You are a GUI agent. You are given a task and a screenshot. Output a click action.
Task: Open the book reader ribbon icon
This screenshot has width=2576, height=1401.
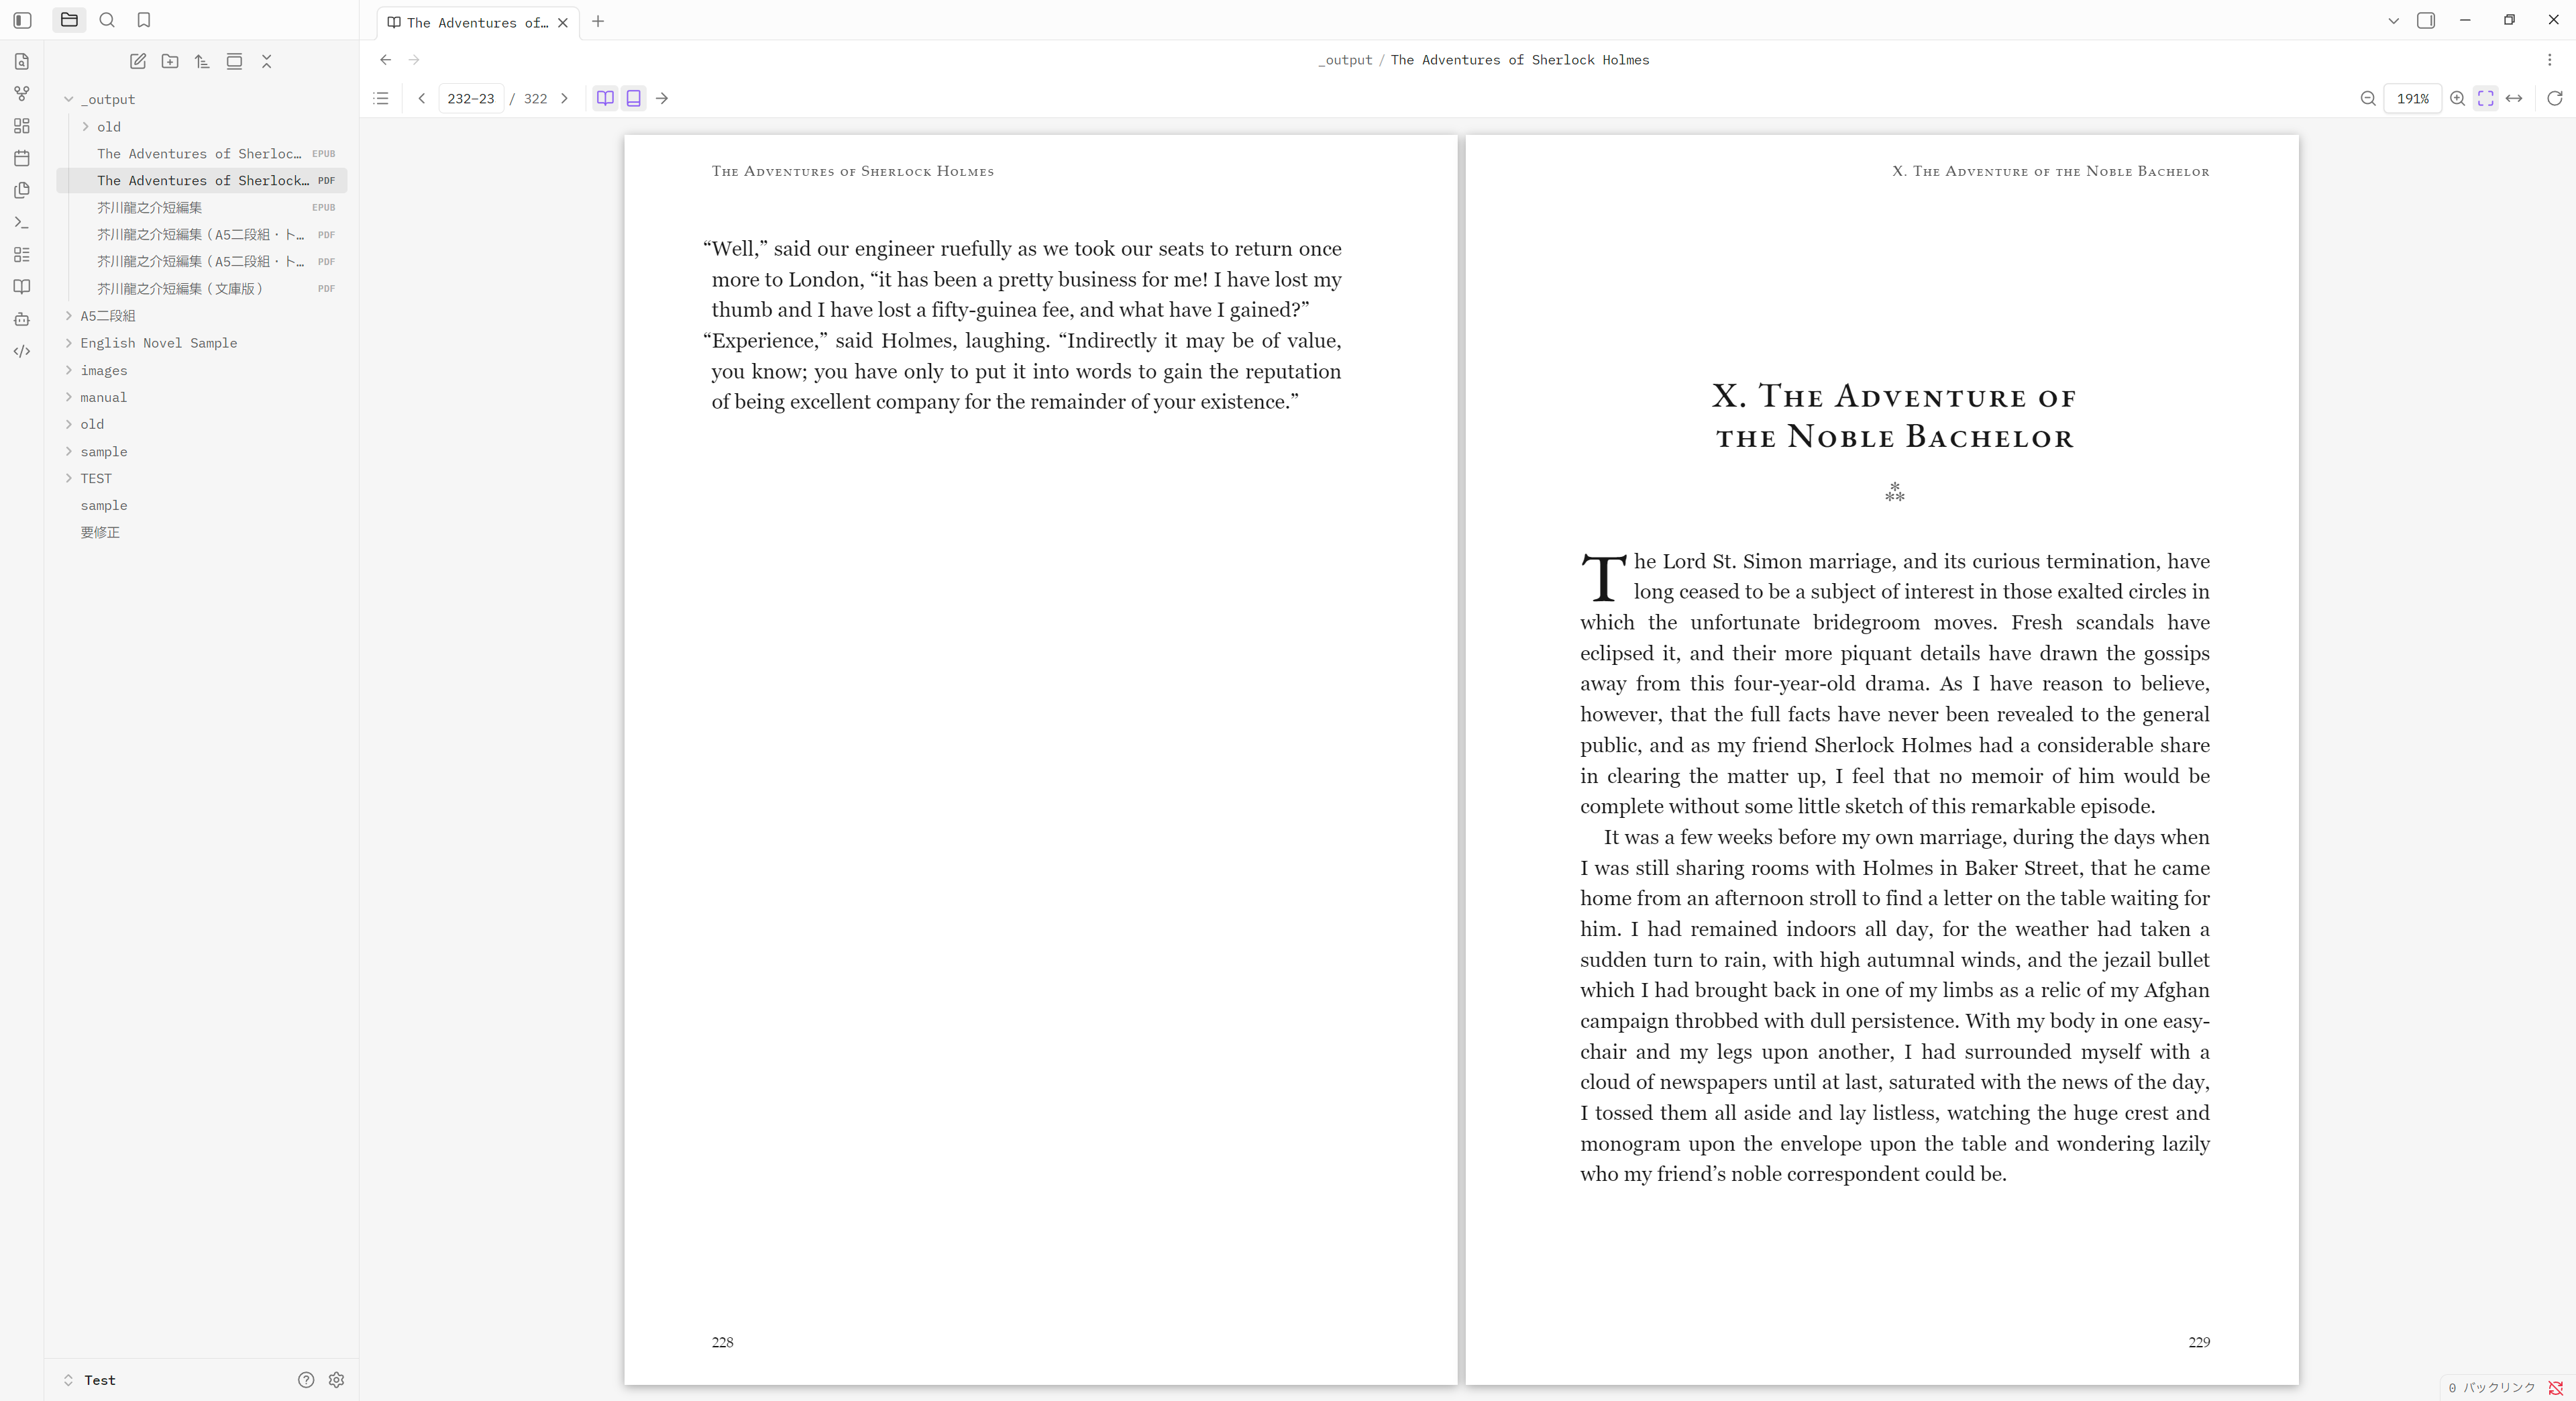point(22,287)
